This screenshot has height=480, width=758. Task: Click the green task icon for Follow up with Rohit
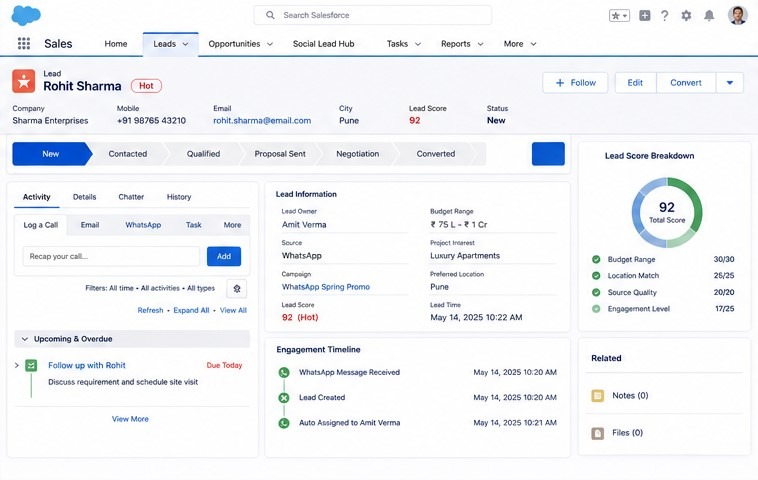(x=31, y=365)
